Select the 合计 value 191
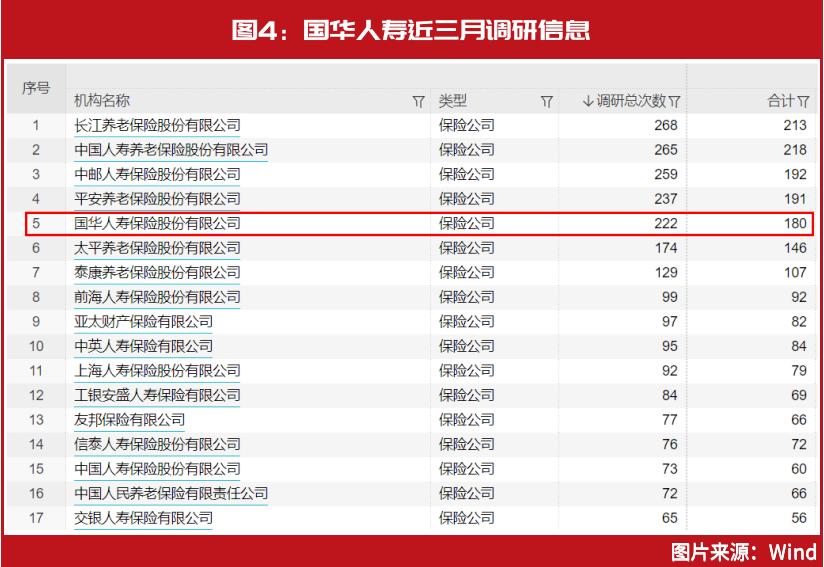Viewport: 824px width, 567px height. click(x=795, y=199)
